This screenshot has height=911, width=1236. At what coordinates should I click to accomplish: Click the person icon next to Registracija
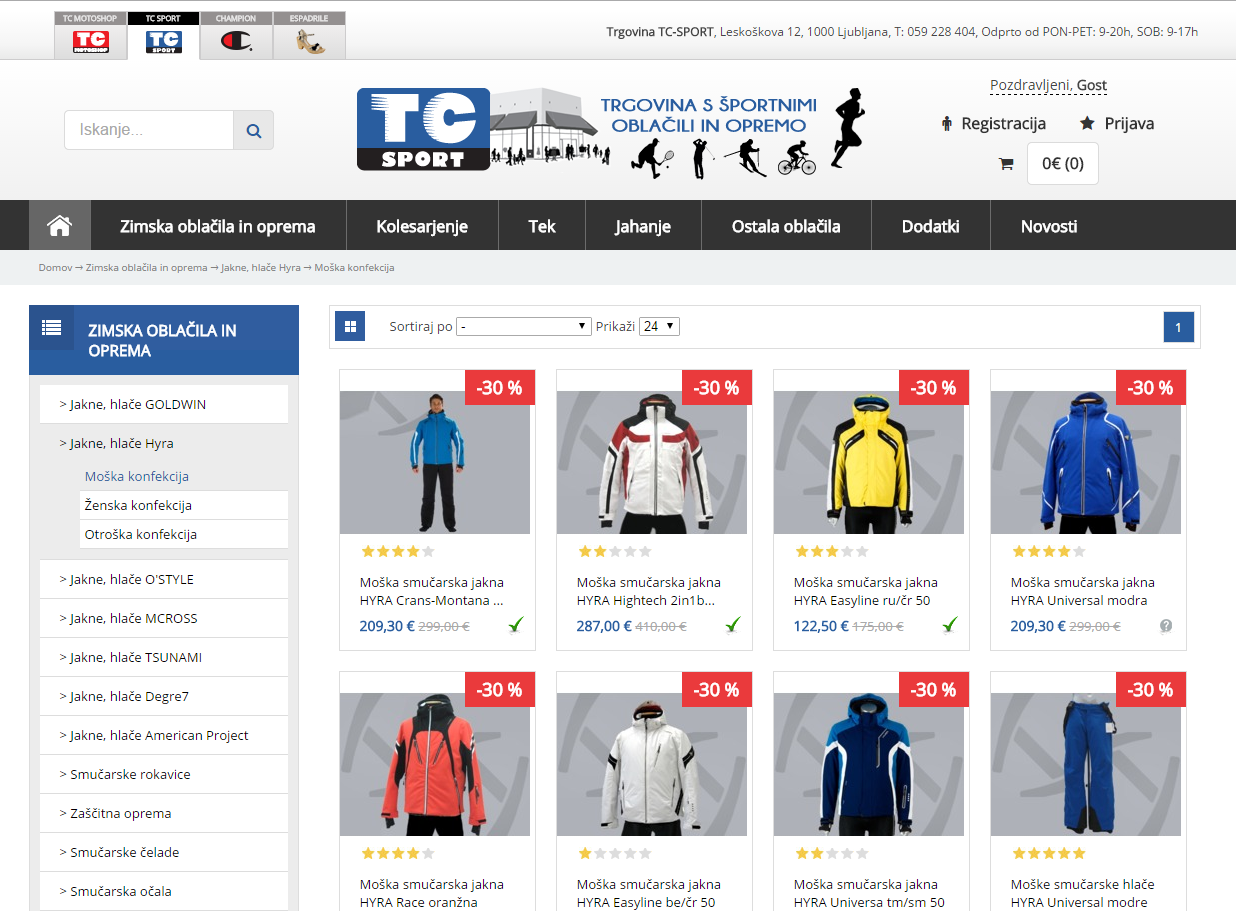point(947,123)
